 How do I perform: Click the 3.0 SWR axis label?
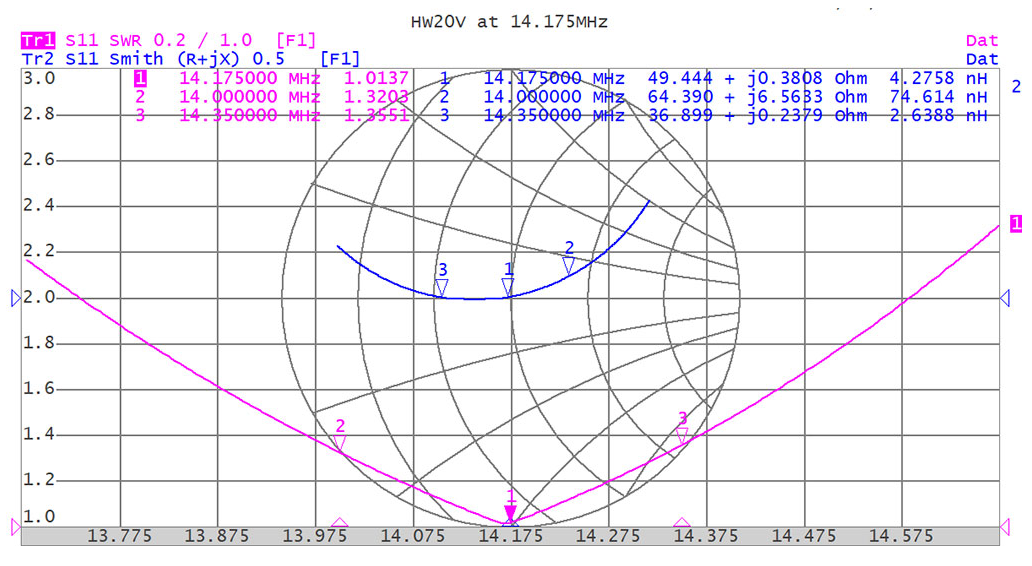tap(39, 78)
